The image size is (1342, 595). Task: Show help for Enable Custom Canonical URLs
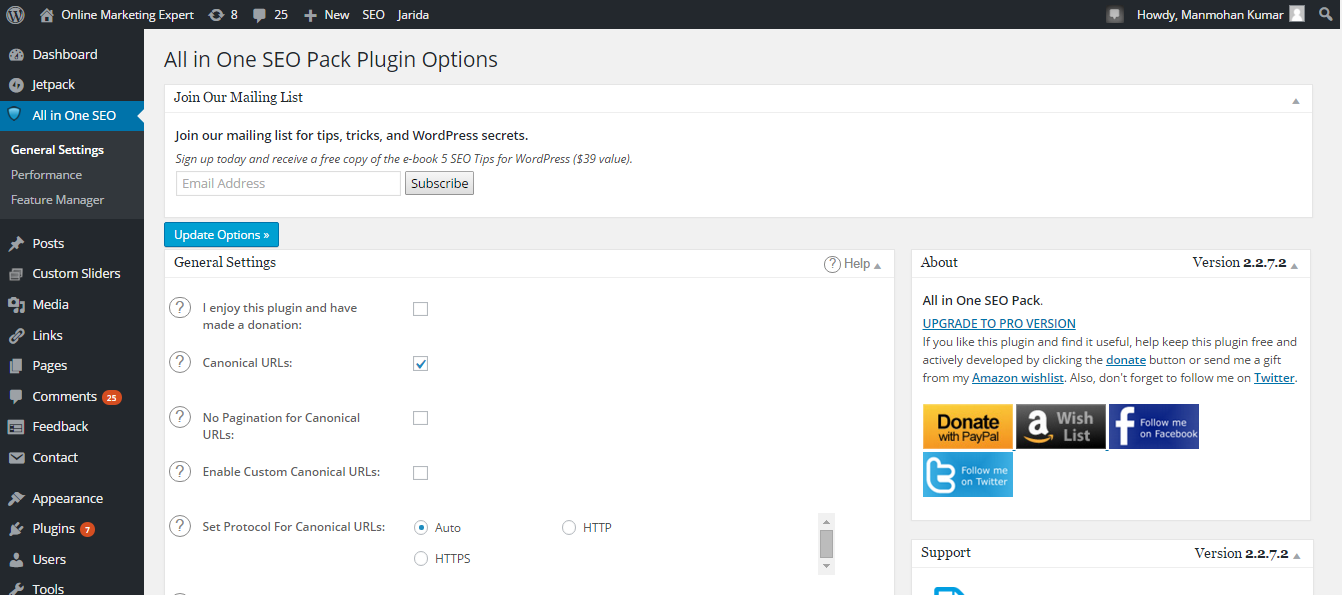[180, 471]
